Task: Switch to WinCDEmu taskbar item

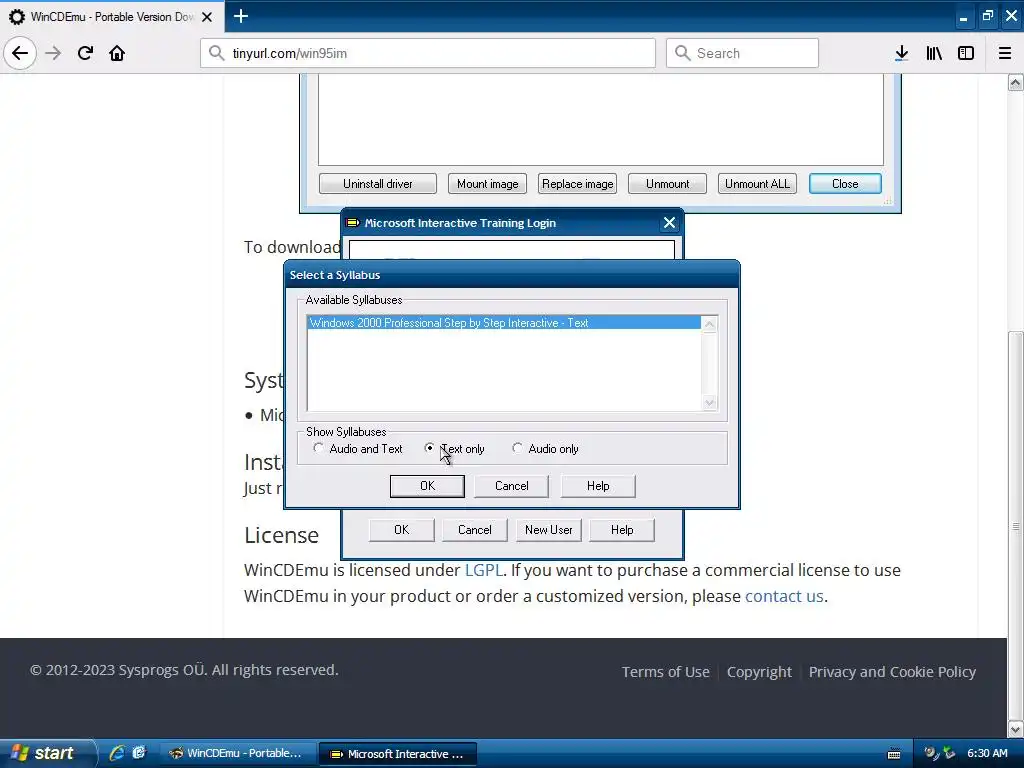Action: pyautogui.click(x=237, y=754)
